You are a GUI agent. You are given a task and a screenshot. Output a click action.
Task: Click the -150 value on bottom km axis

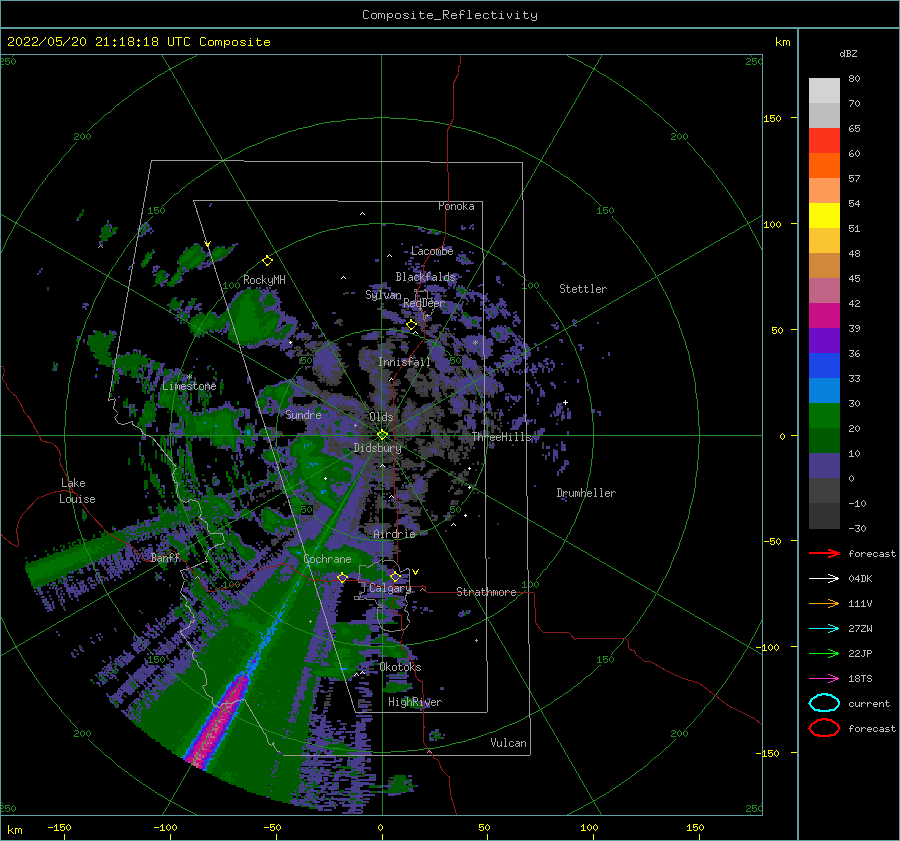(x=59, y=827)
